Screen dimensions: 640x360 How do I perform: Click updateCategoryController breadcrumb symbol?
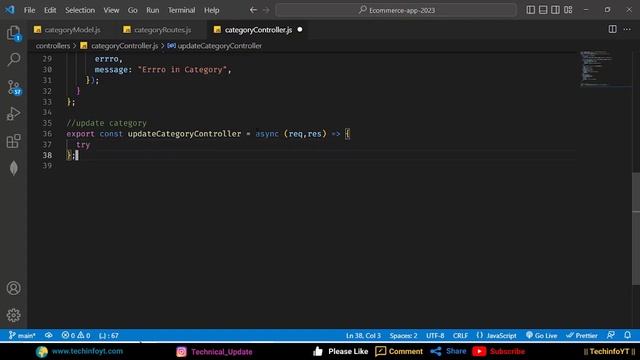tap(220, 46)
